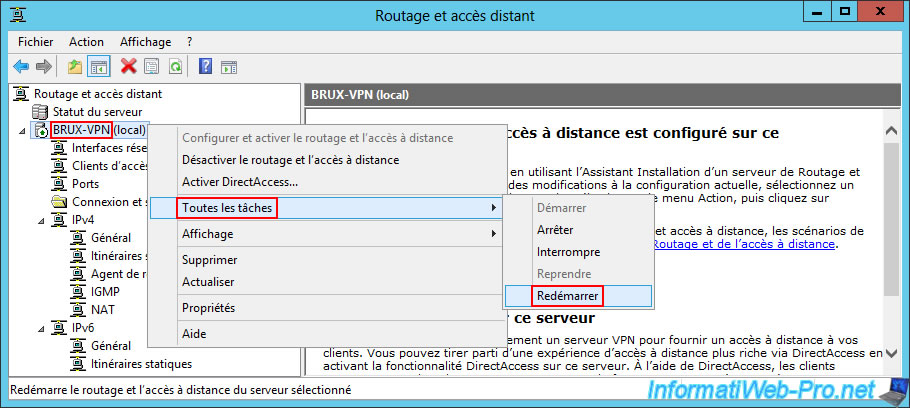Select the NAT node under IPv4
Screen dimensions: 910x408
(102, 309)
